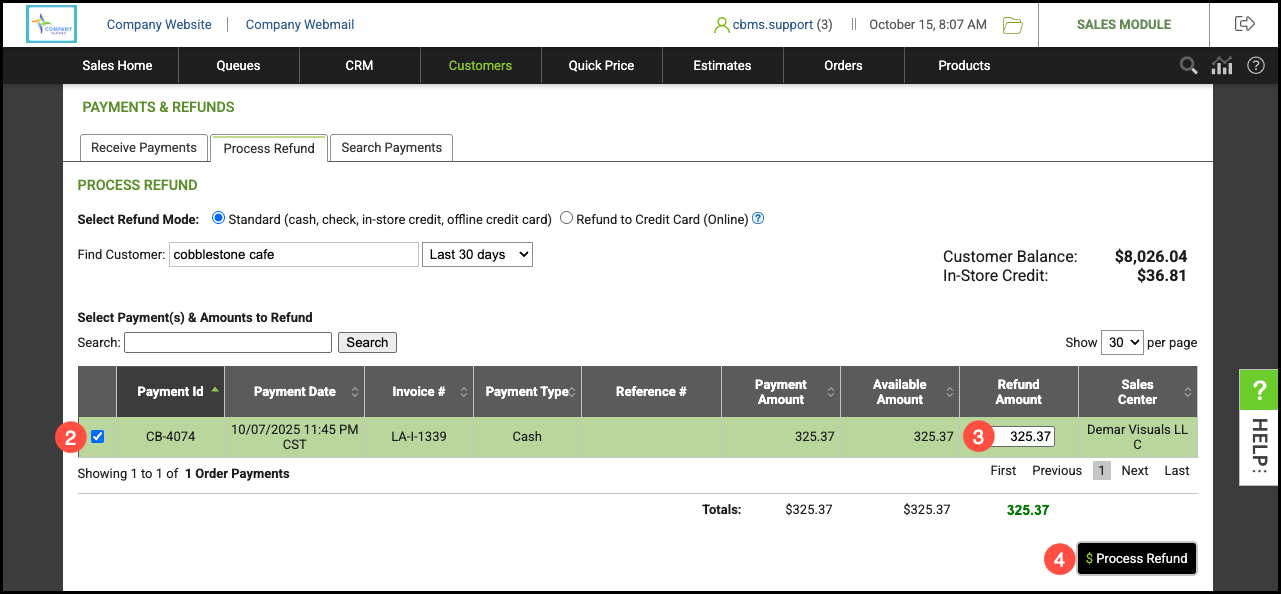Viewport: 1281px width, 594px height.
Task: Switch to Receive Payments tab
Action: tap(144, 147)
